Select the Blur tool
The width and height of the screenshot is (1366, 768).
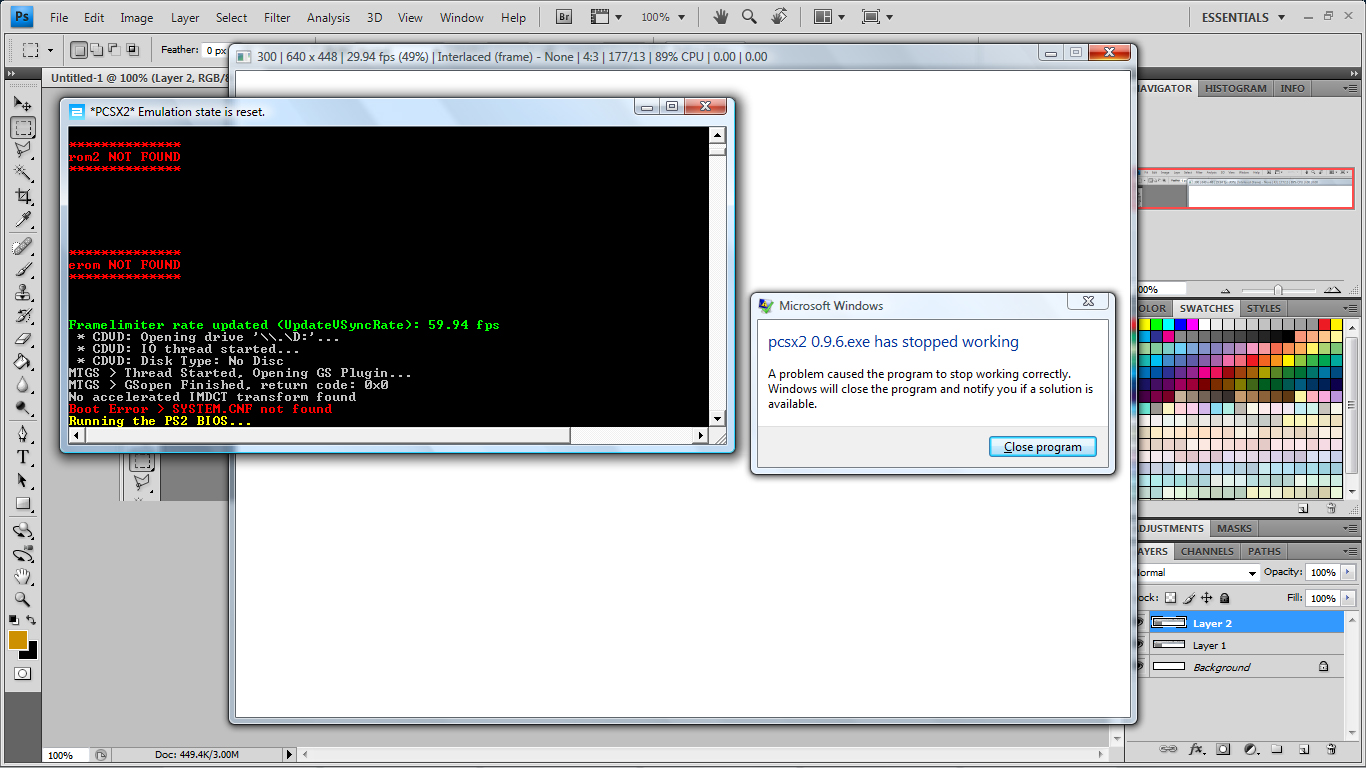[x=23, y=384]
